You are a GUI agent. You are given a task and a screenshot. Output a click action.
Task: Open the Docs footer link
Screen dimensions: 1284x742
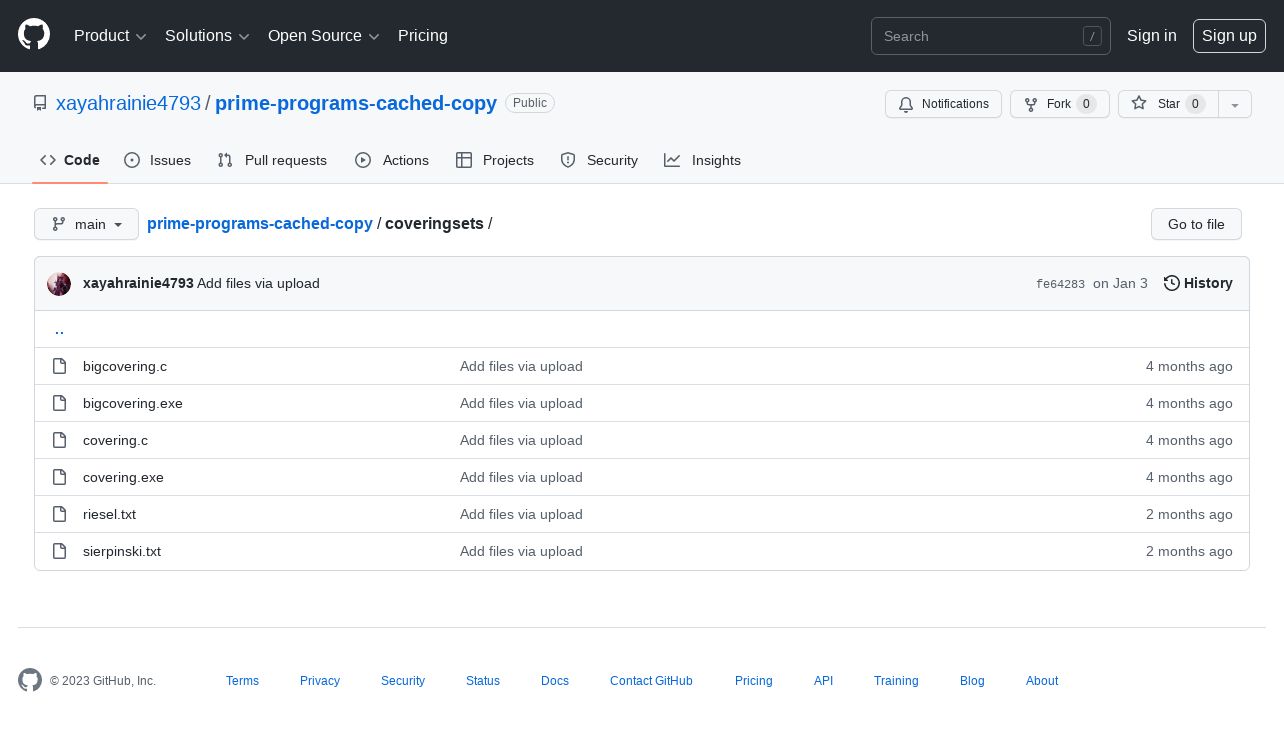[x=555, y=681]
